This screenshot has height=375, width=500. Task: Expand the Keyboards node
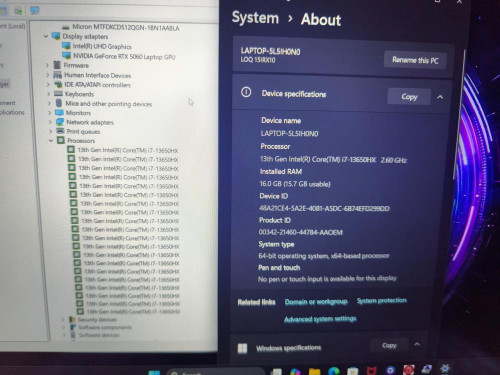click(x=49, y=94)
